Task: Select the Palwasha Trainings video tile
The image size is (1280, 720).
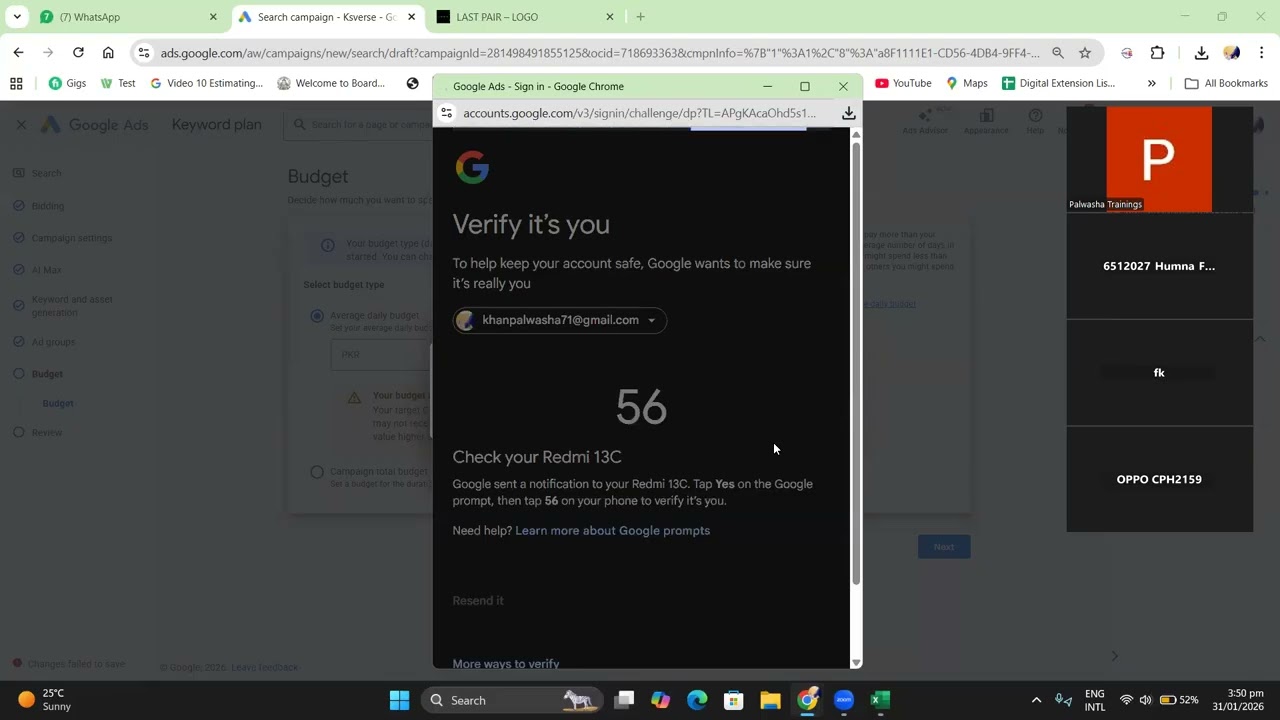Action: [1159, 159]
